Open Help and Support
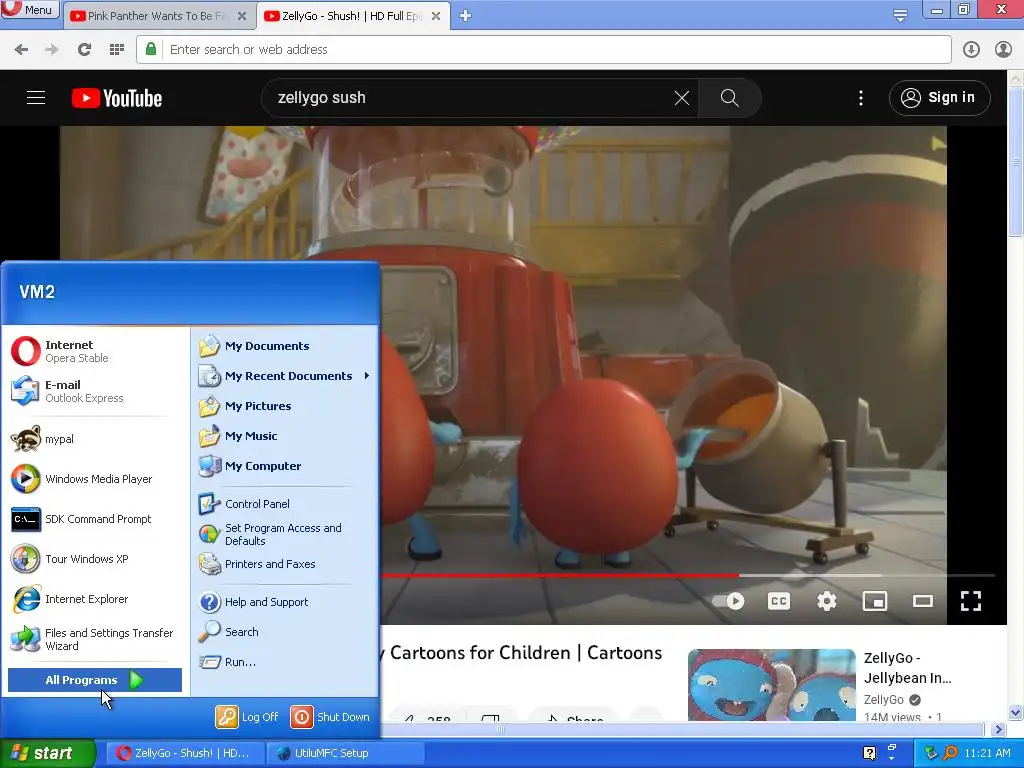The width and height of the screenshot is (1024, 768). pos(285,602)
